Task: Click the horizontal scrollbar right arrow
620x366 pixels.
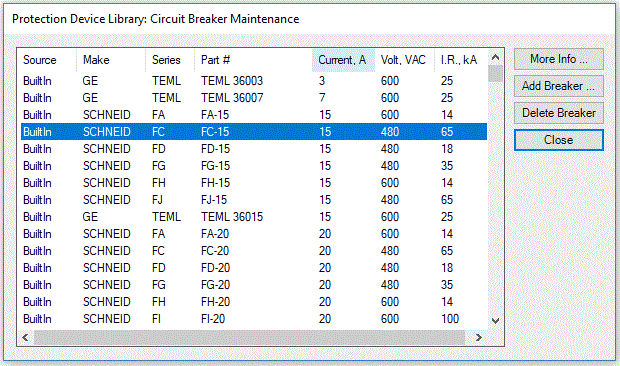Action: pyautogui.click(x=479, y=338)
